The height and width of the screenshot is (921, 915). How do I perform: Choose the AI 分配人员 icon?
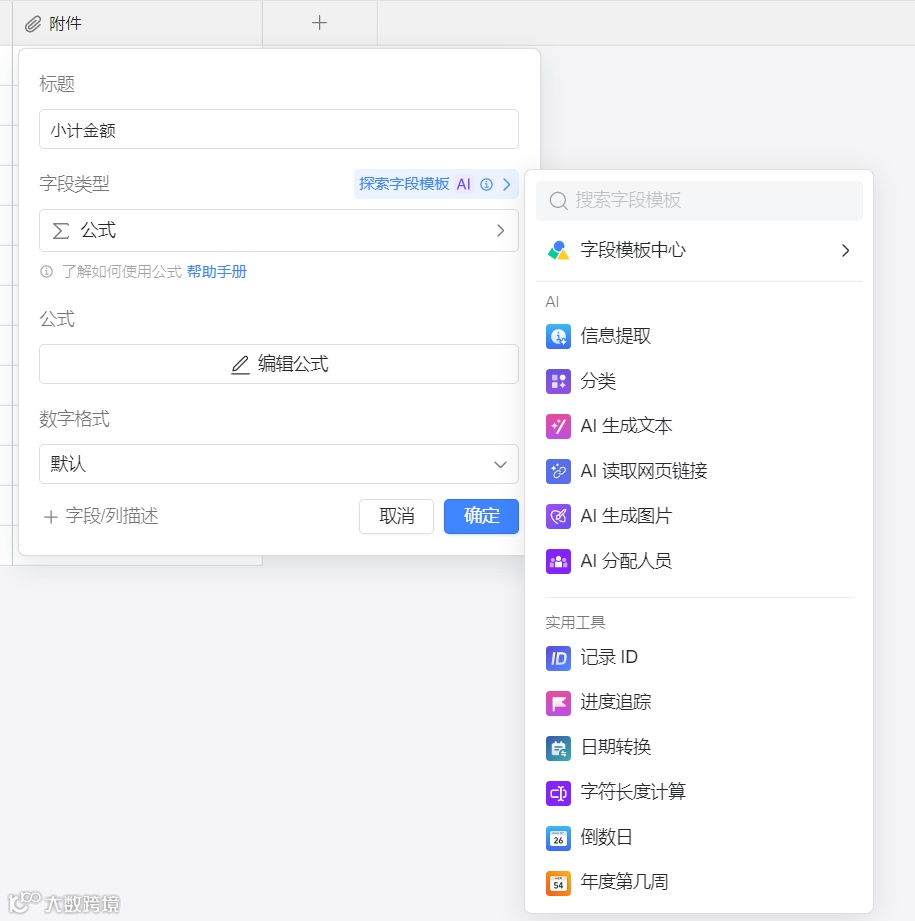(558, 561)
